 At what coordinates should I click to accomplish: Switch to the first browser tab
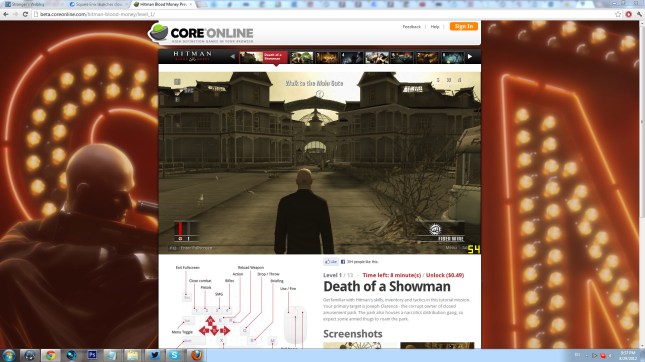32,4
